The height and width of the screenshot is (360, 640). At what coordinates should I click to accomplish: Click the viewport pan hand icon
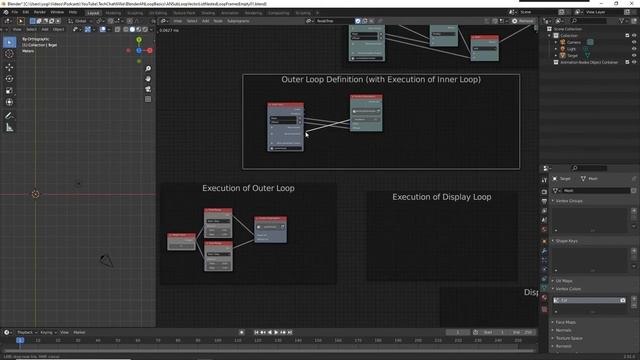[148, 79]
